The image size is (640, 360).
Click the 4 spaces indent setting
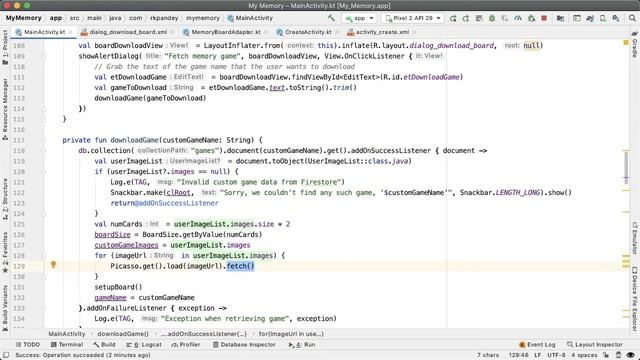584,355
